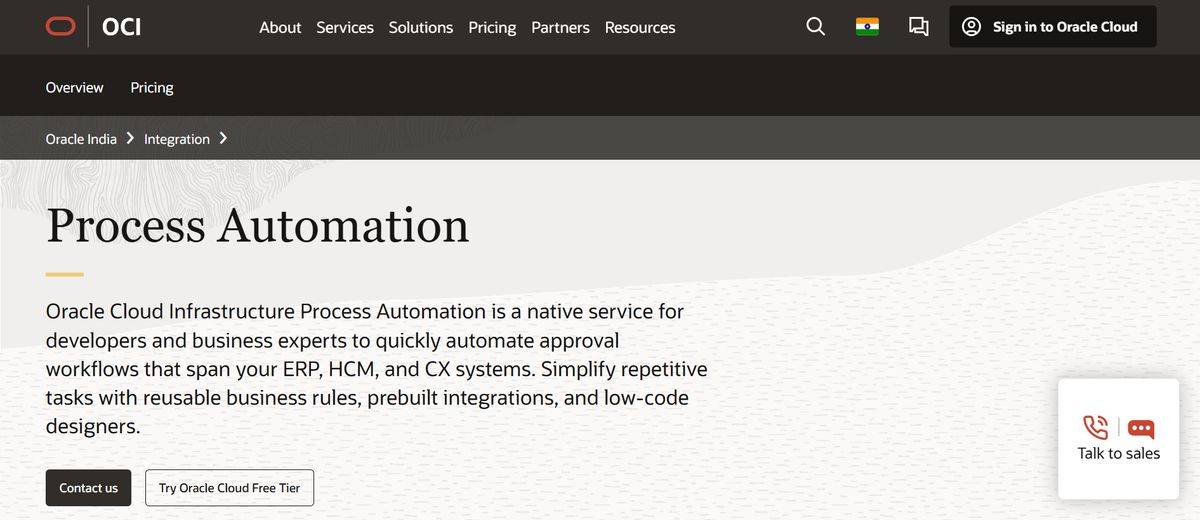Click the Oracle logo icon
The image size is (1200, 520).
click(61, 27)
